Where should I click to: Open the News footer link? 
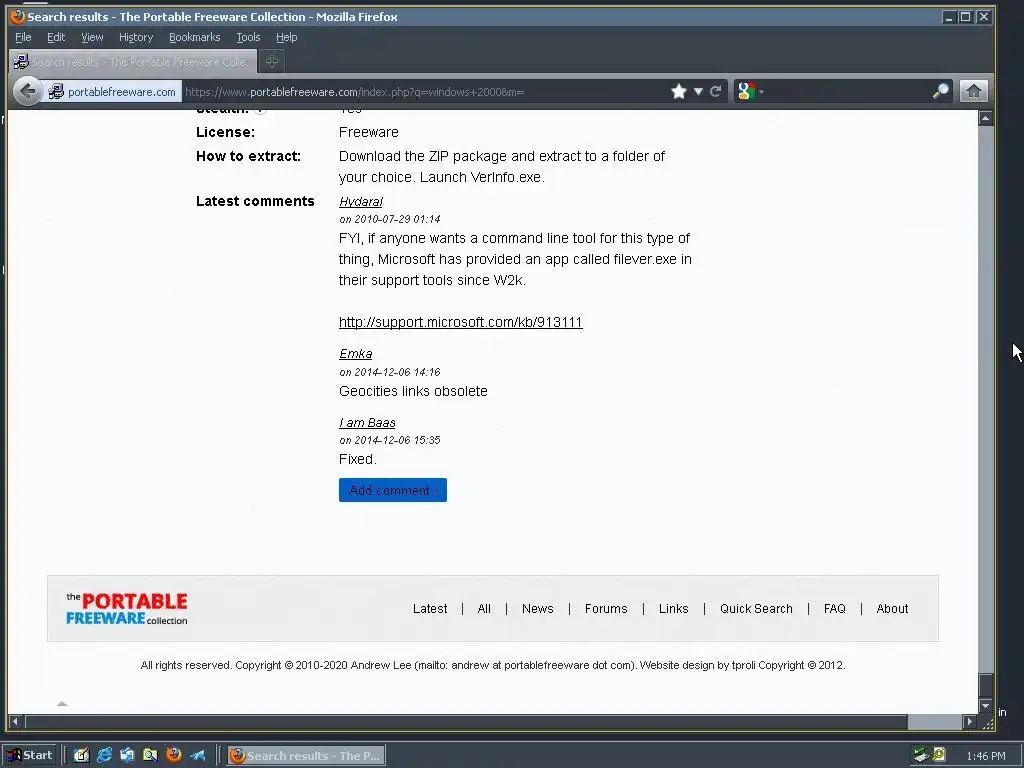click(x=537, y=609)
